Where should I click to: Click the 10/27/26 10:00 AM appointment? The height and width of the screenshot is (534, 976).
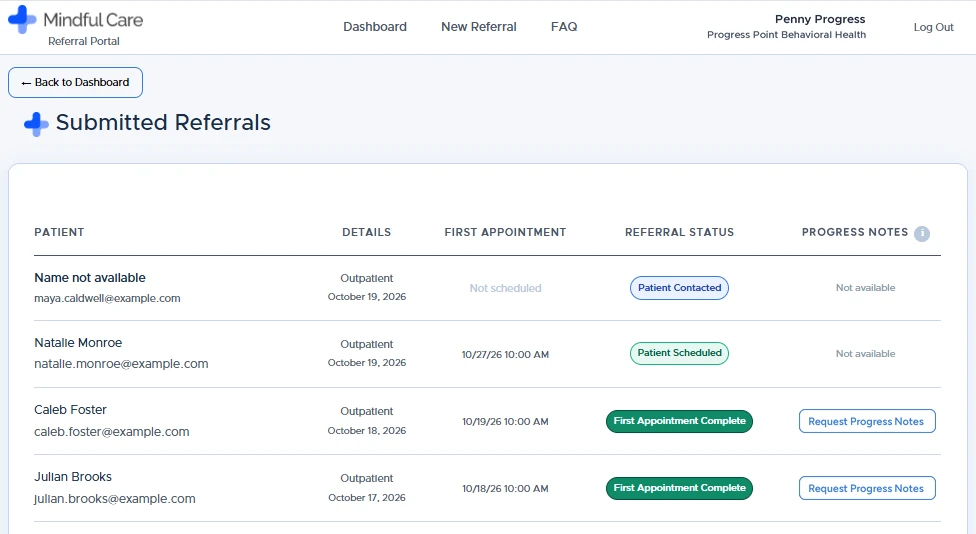click(x=505, y=355)
